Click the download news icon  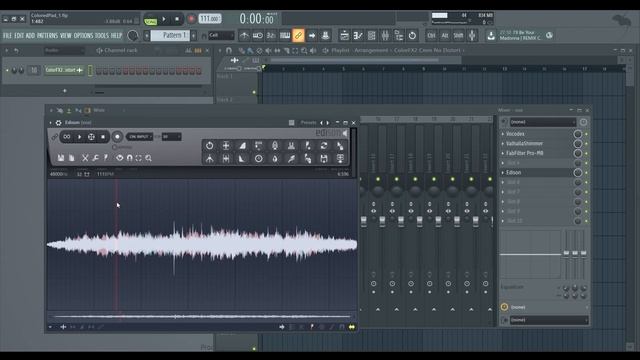491,36
